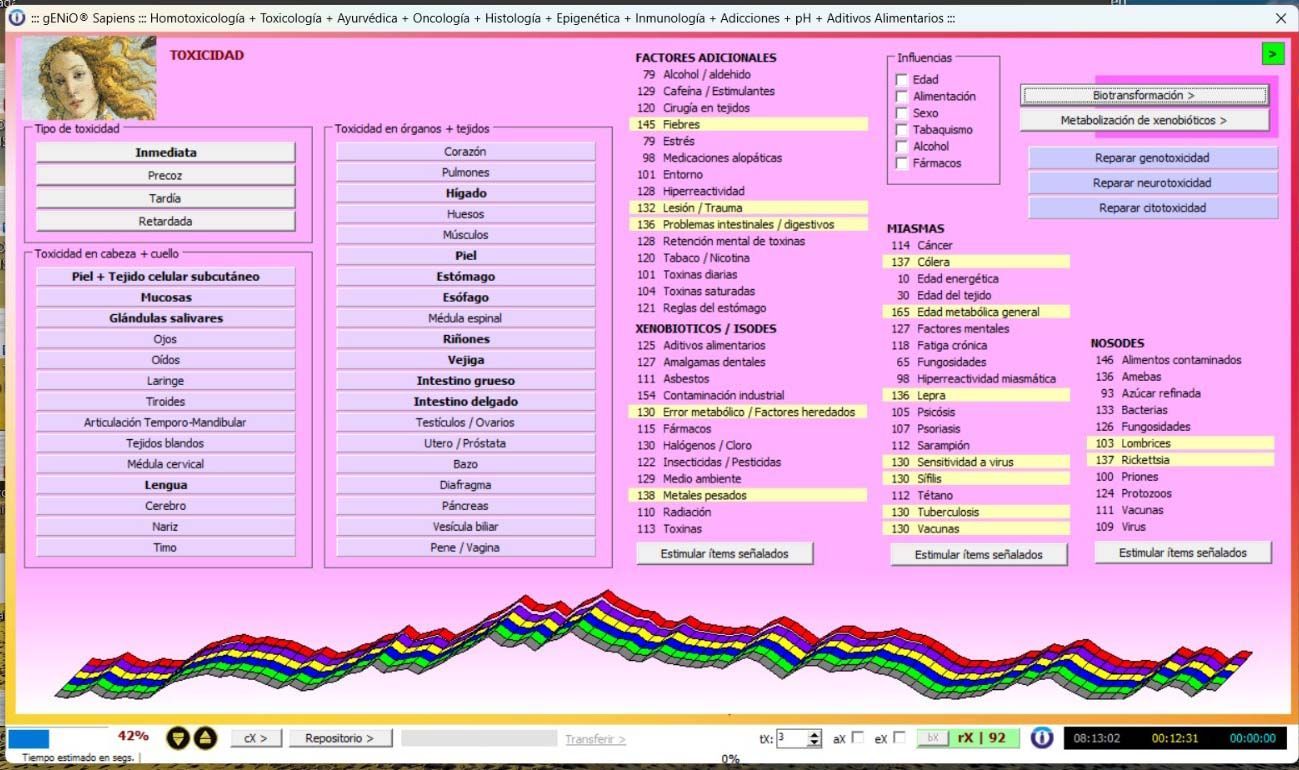Screen dimensions: 1299x770
Task: Click the blue info icon near timers
Action: pos(1042,738)
